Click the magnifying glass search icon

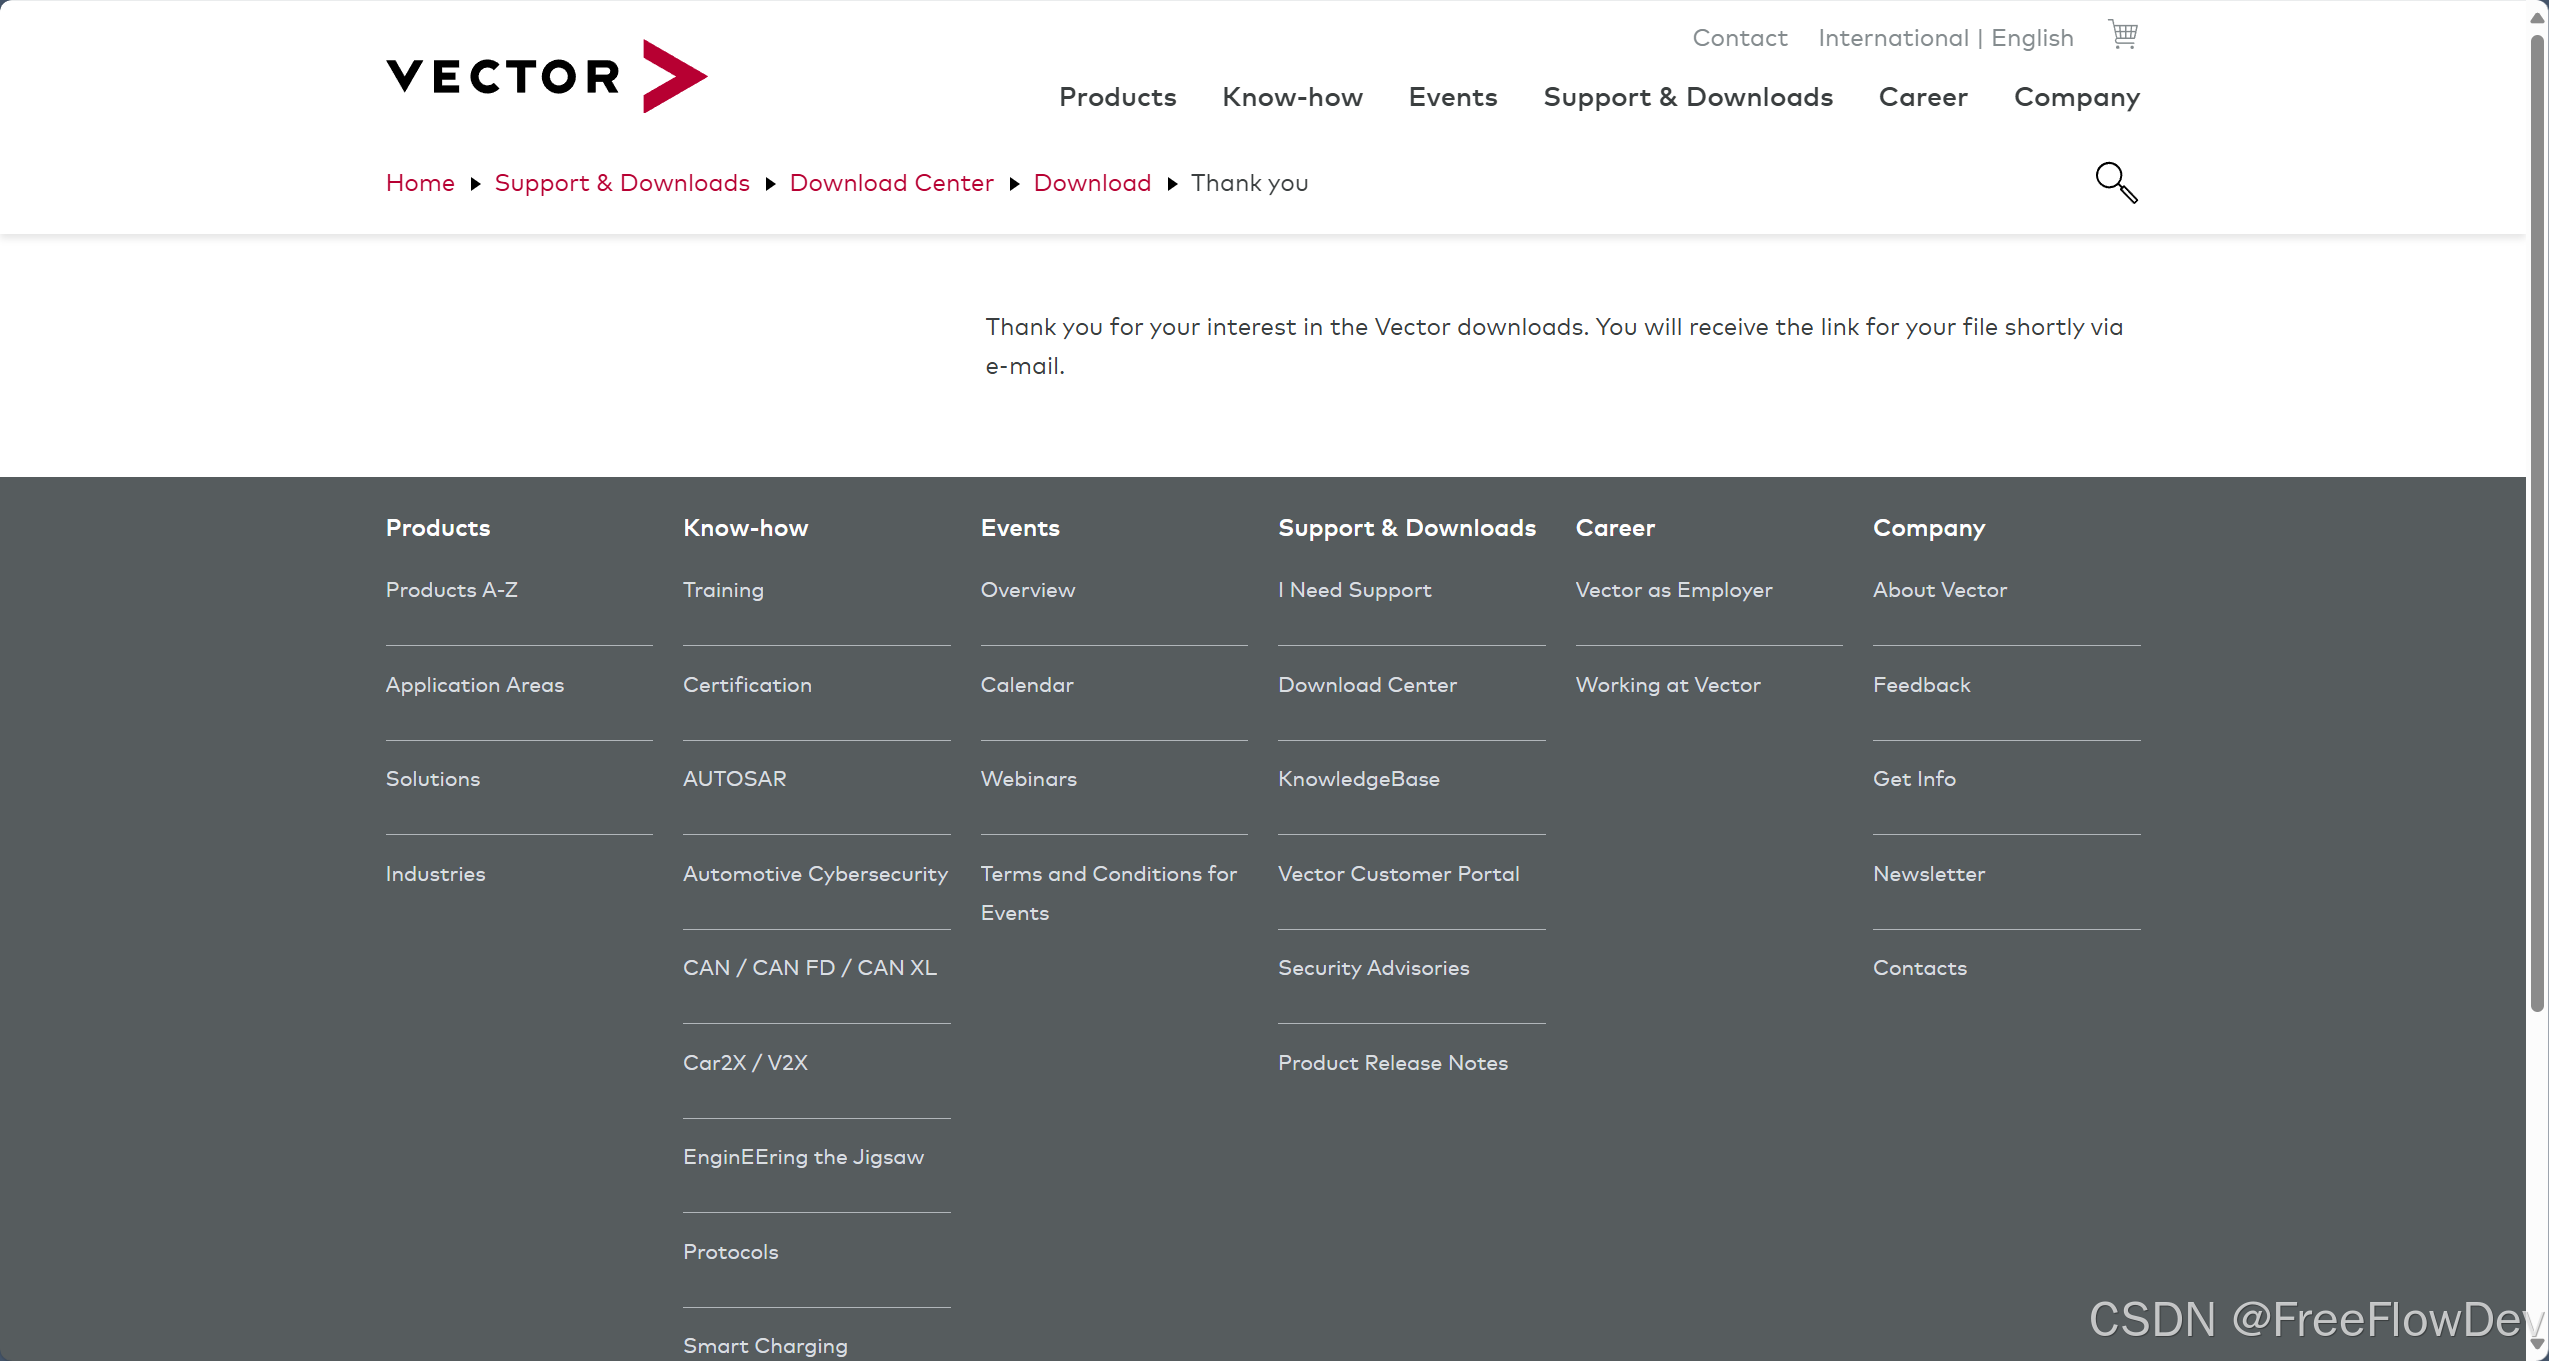point(2115,182)
